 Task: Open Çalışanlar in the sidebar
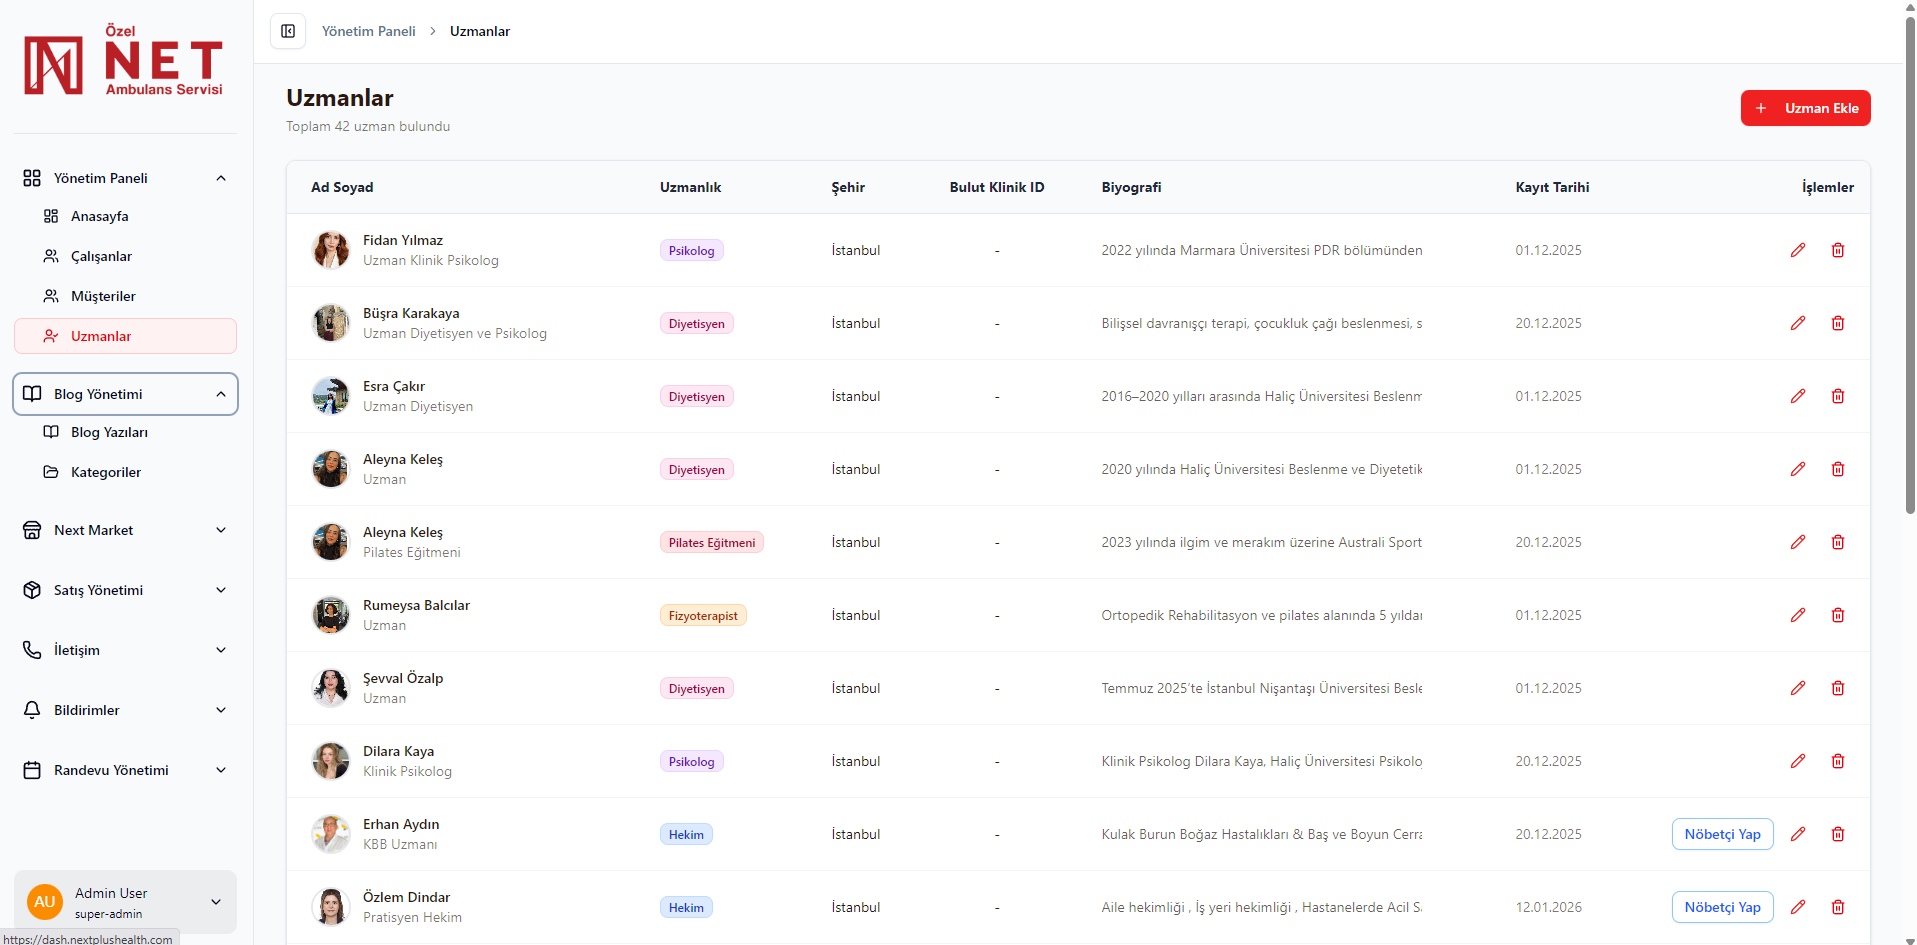pos(101,256)
